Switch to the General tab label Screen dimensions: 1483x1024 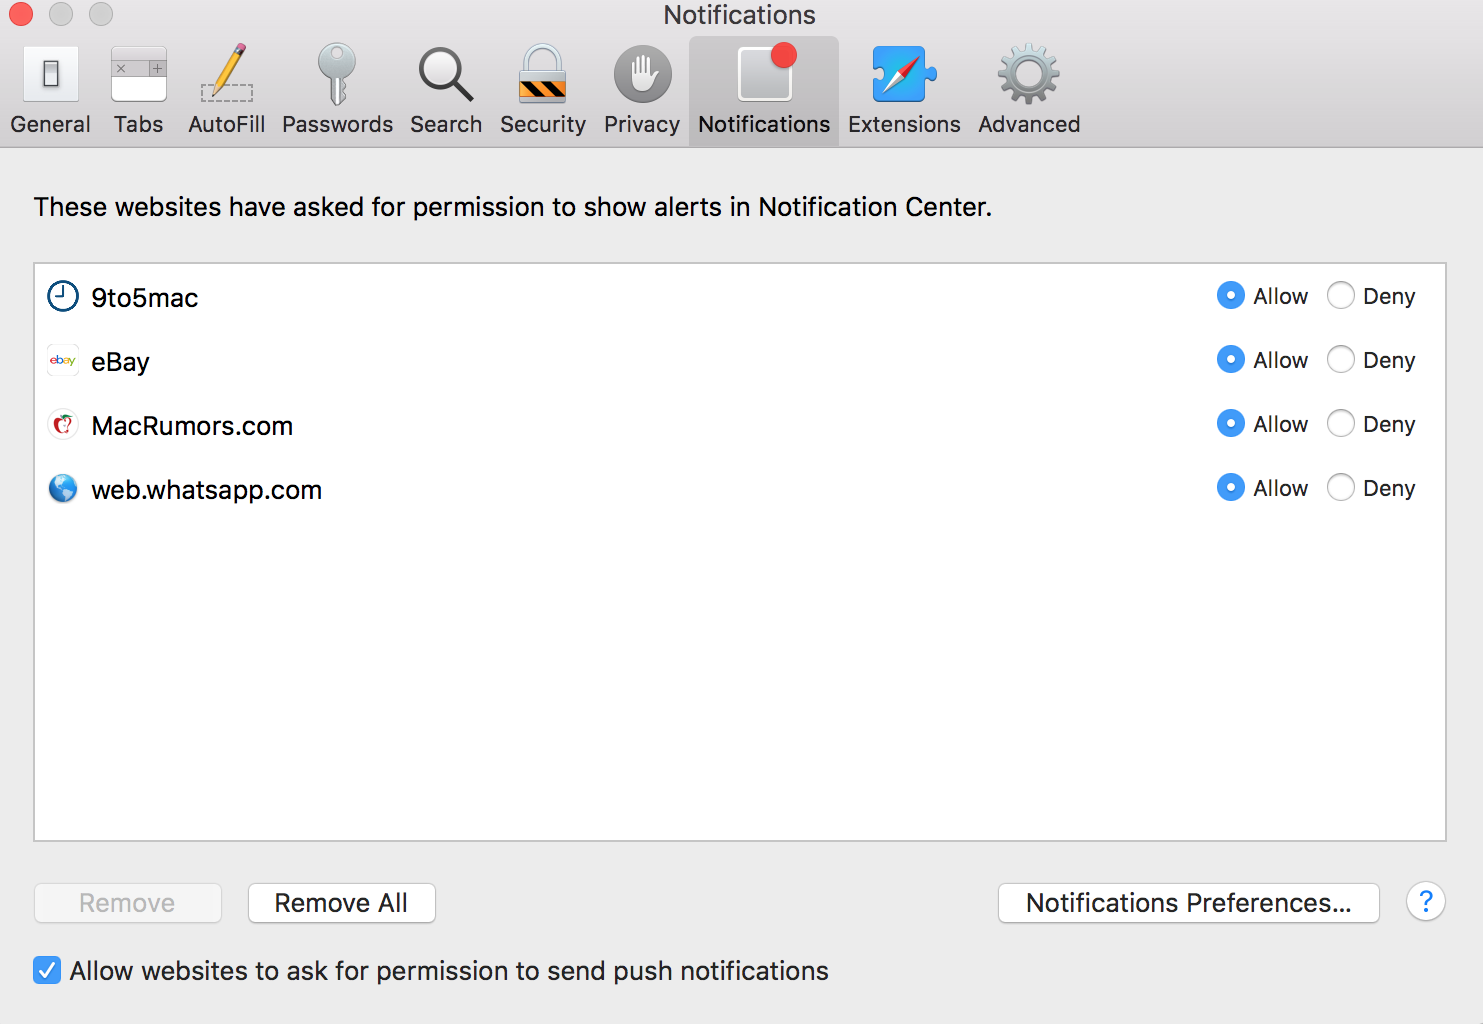pyautogui.click(x=51, y=124)
